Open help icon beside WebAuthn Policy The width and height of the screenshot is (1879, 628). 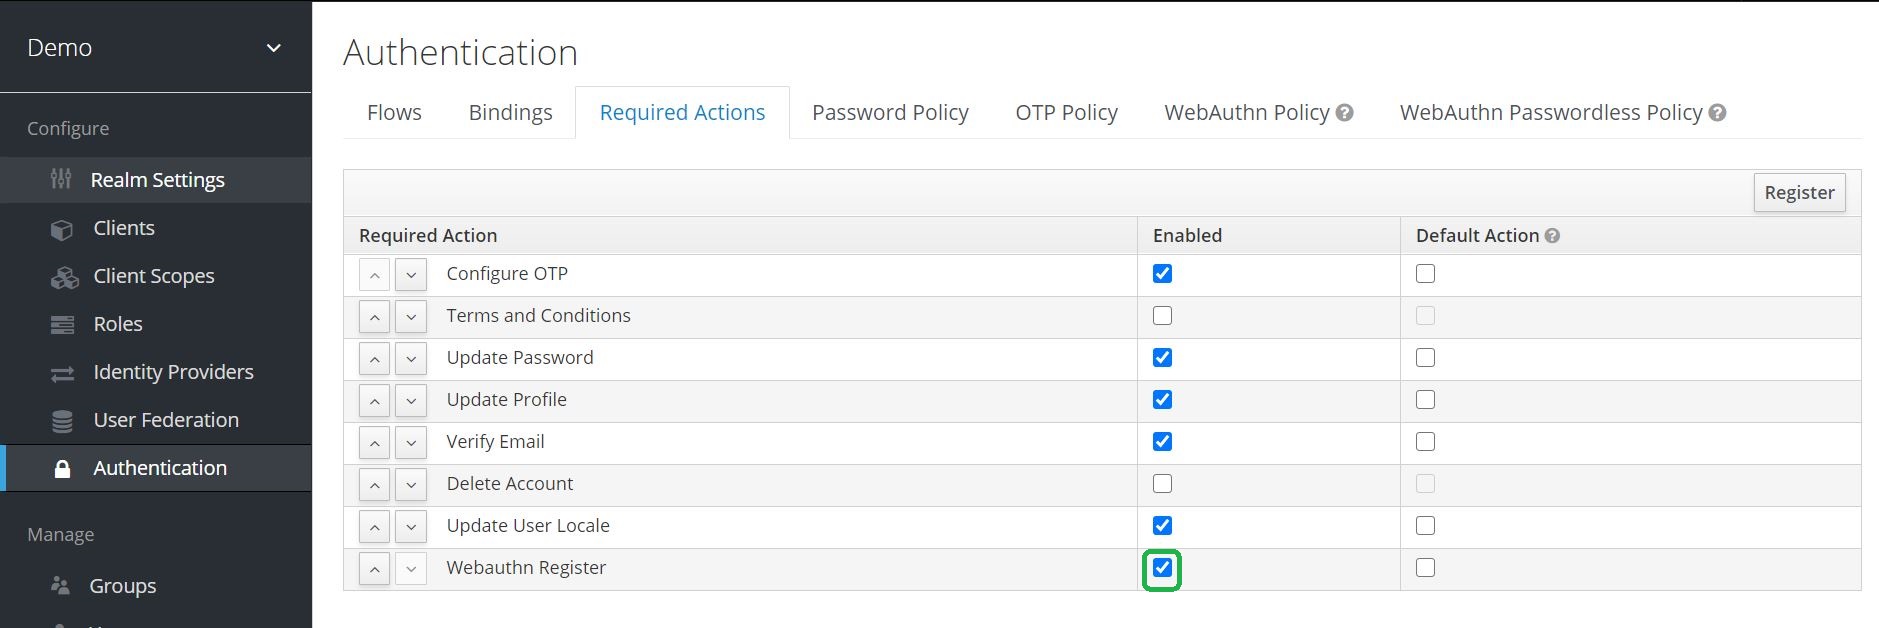tap(1345, 113)
